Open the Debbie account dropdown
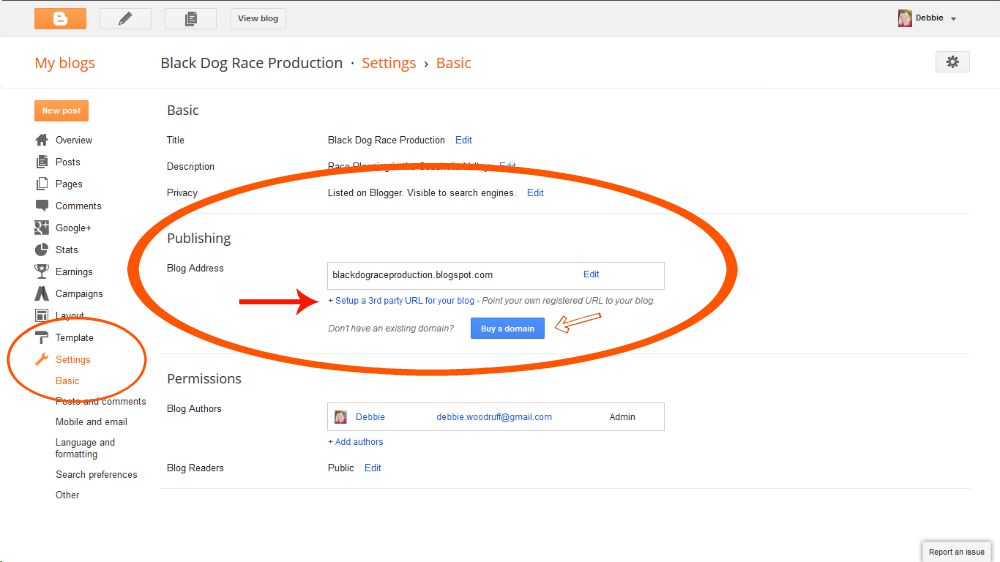This screenshot has width=1000, height=562. (x=935, y=18)
